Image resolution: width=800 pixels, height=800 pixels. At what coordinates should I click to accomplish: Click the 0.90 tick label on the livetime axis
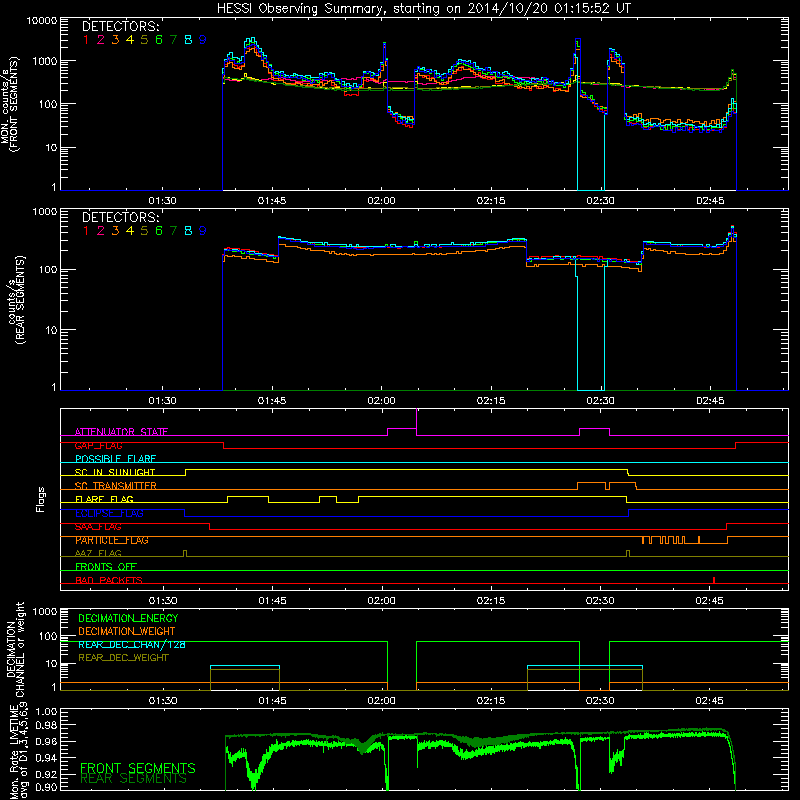coord(46,787)
